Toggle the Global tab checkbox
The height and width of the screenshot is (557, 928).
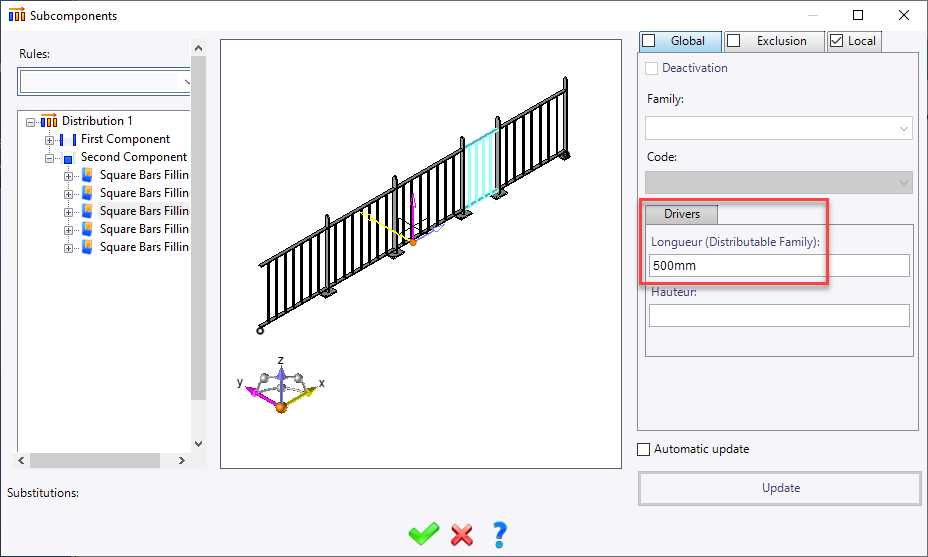(649, 41)
